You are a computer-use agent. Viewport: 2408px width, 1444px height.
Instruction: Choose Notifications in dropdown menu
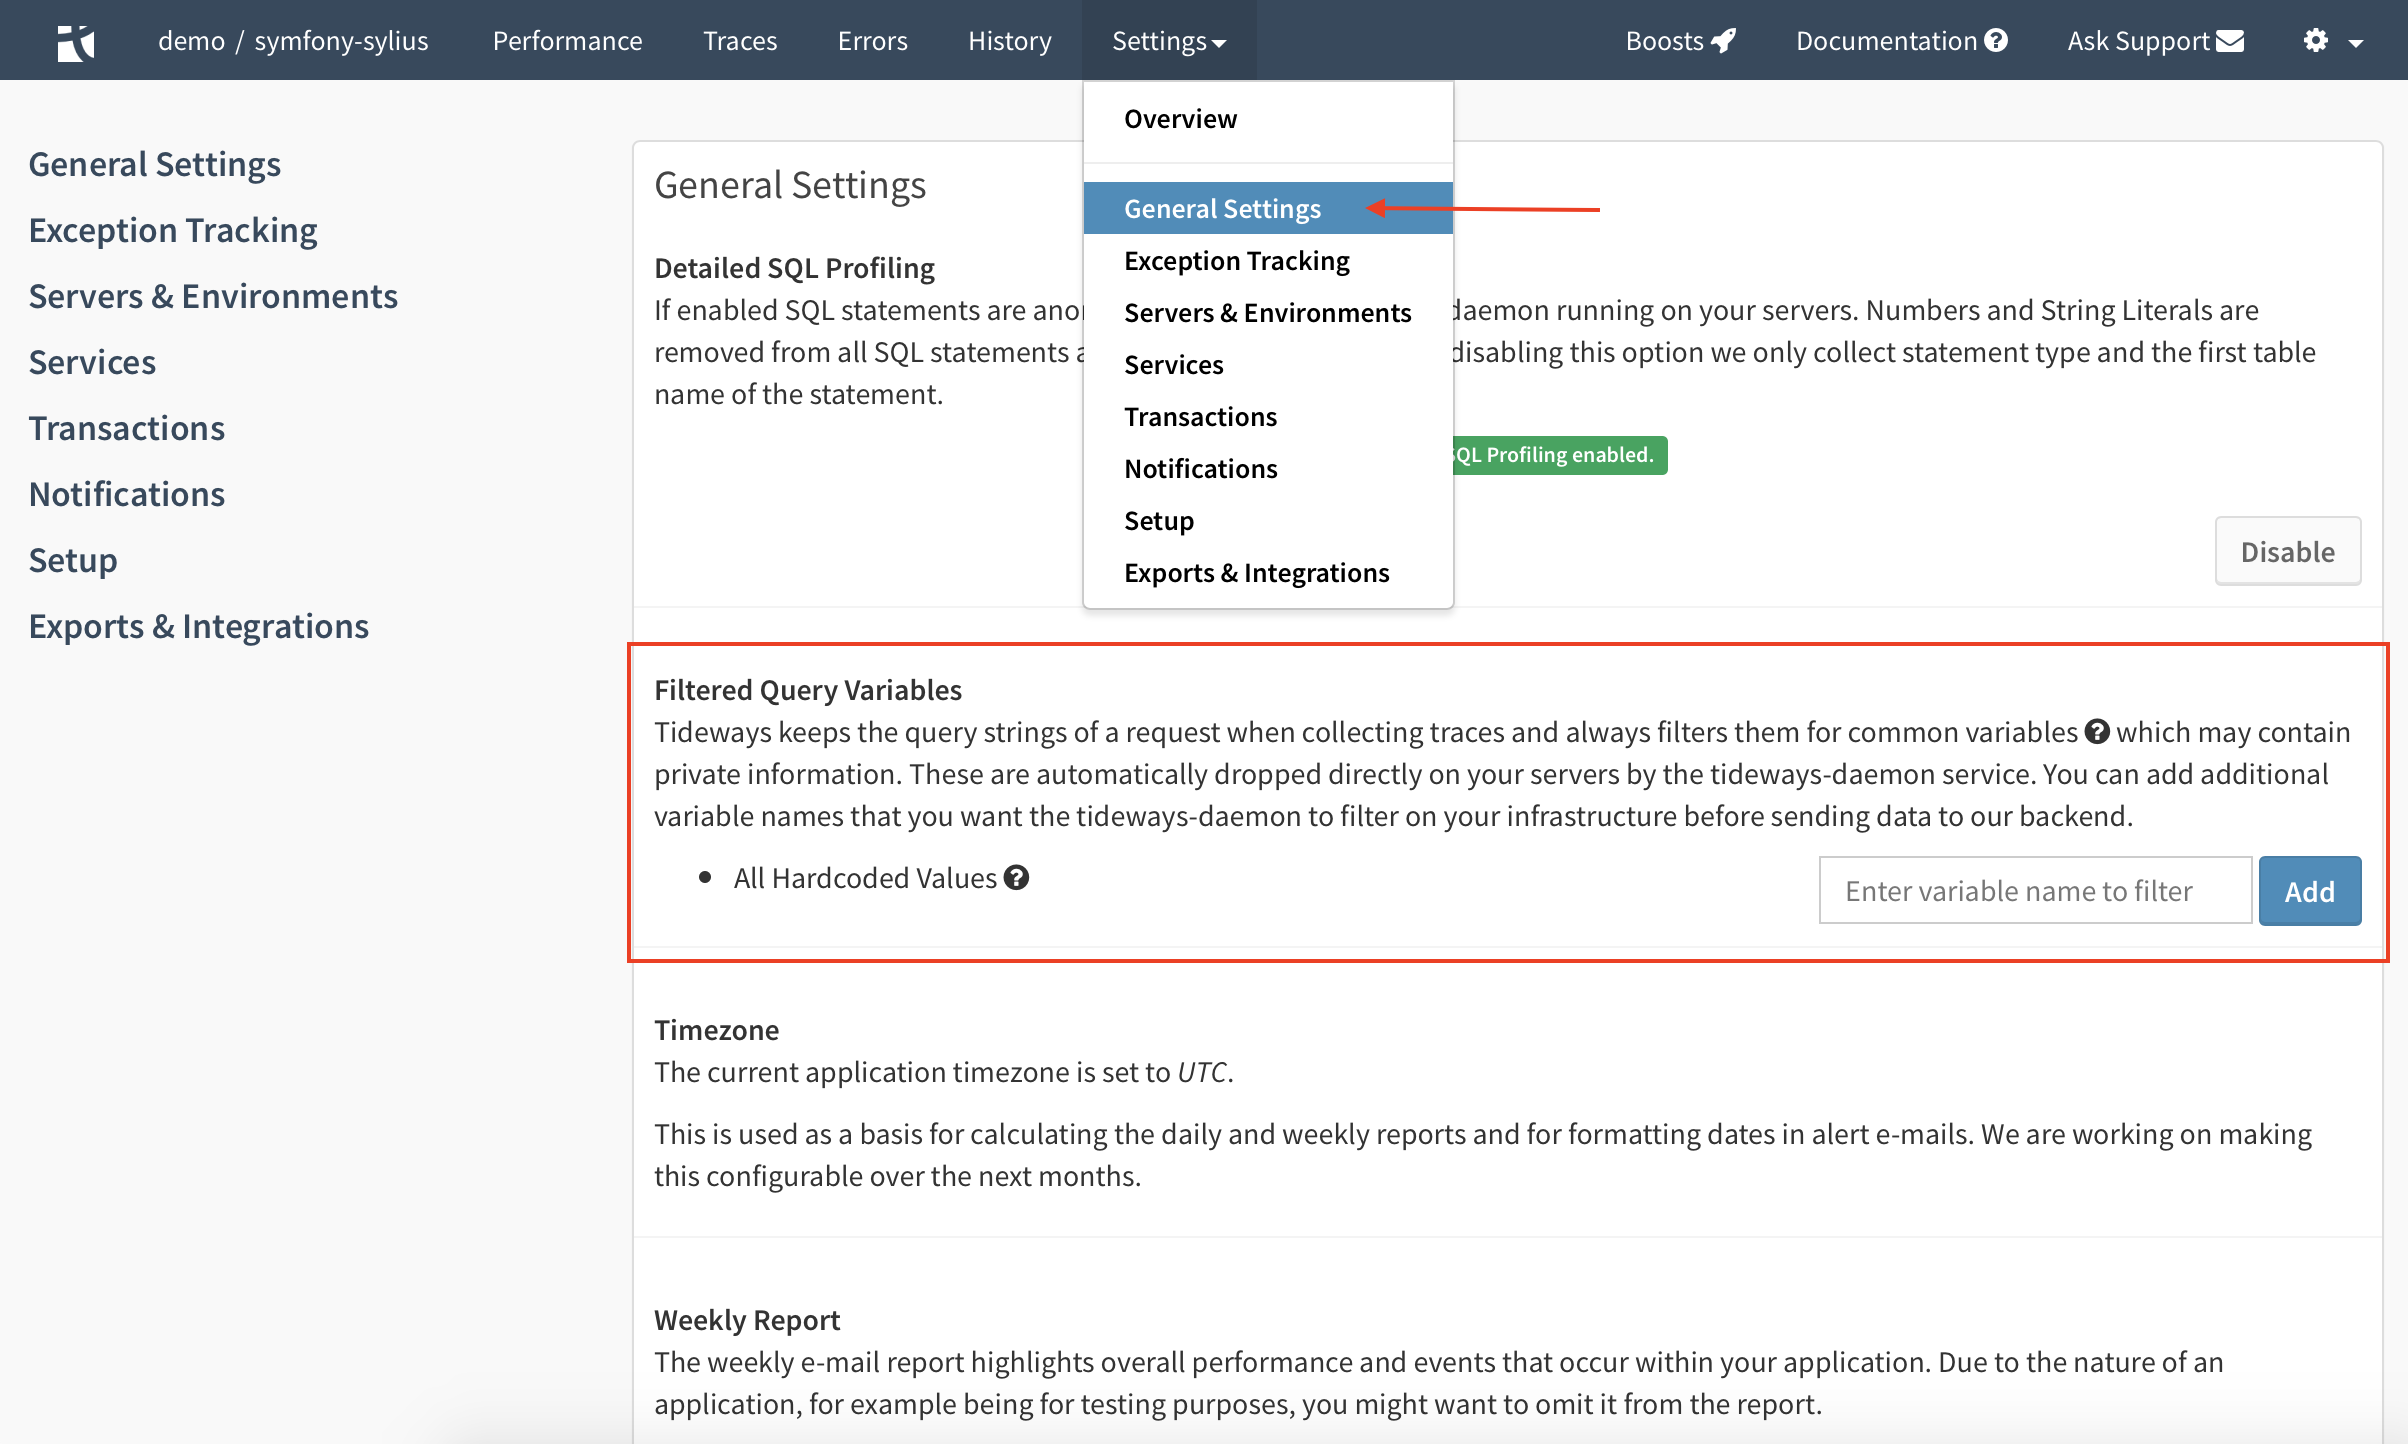tap(1268, 468)
